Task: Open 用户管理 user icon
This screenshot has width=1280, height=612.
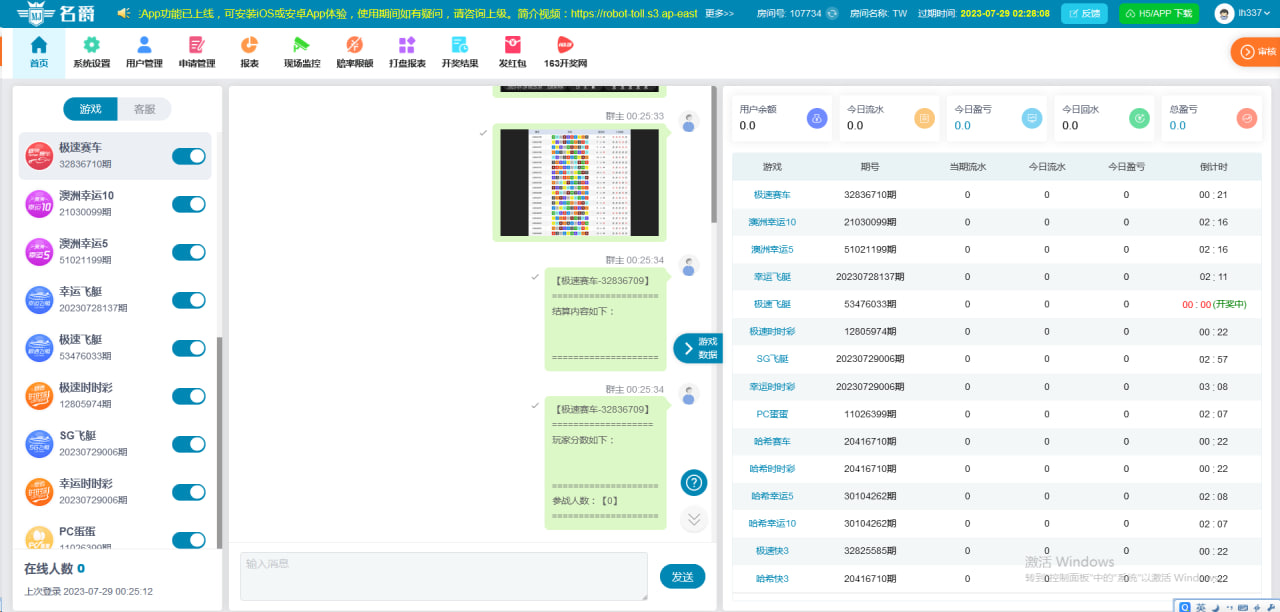Action: point(144,46)
